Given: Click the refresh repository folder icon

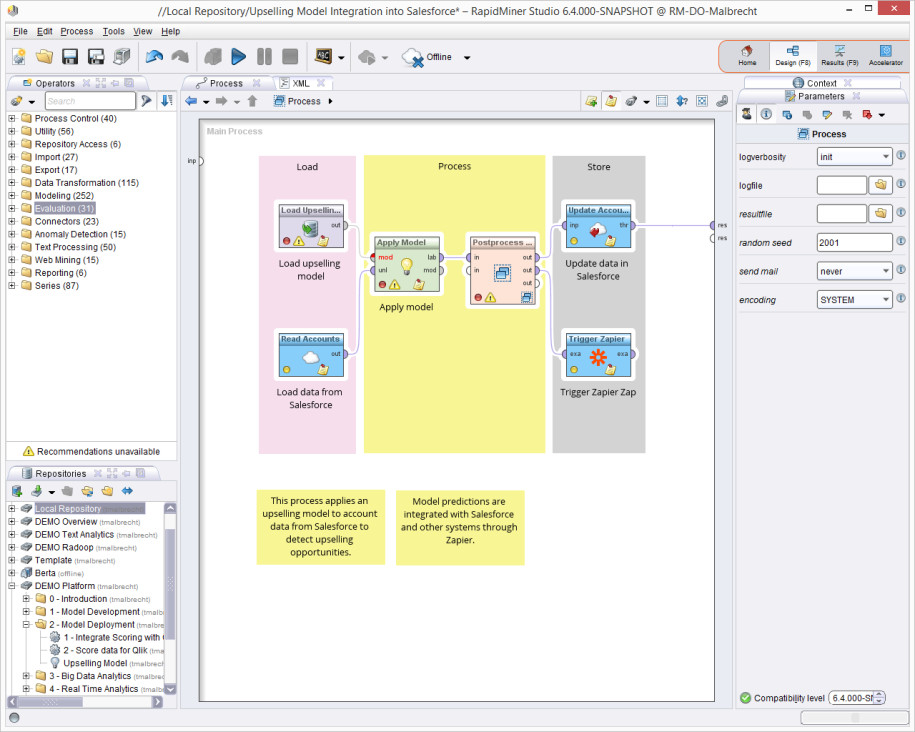Looking at the screenshot, I should 88,491.
